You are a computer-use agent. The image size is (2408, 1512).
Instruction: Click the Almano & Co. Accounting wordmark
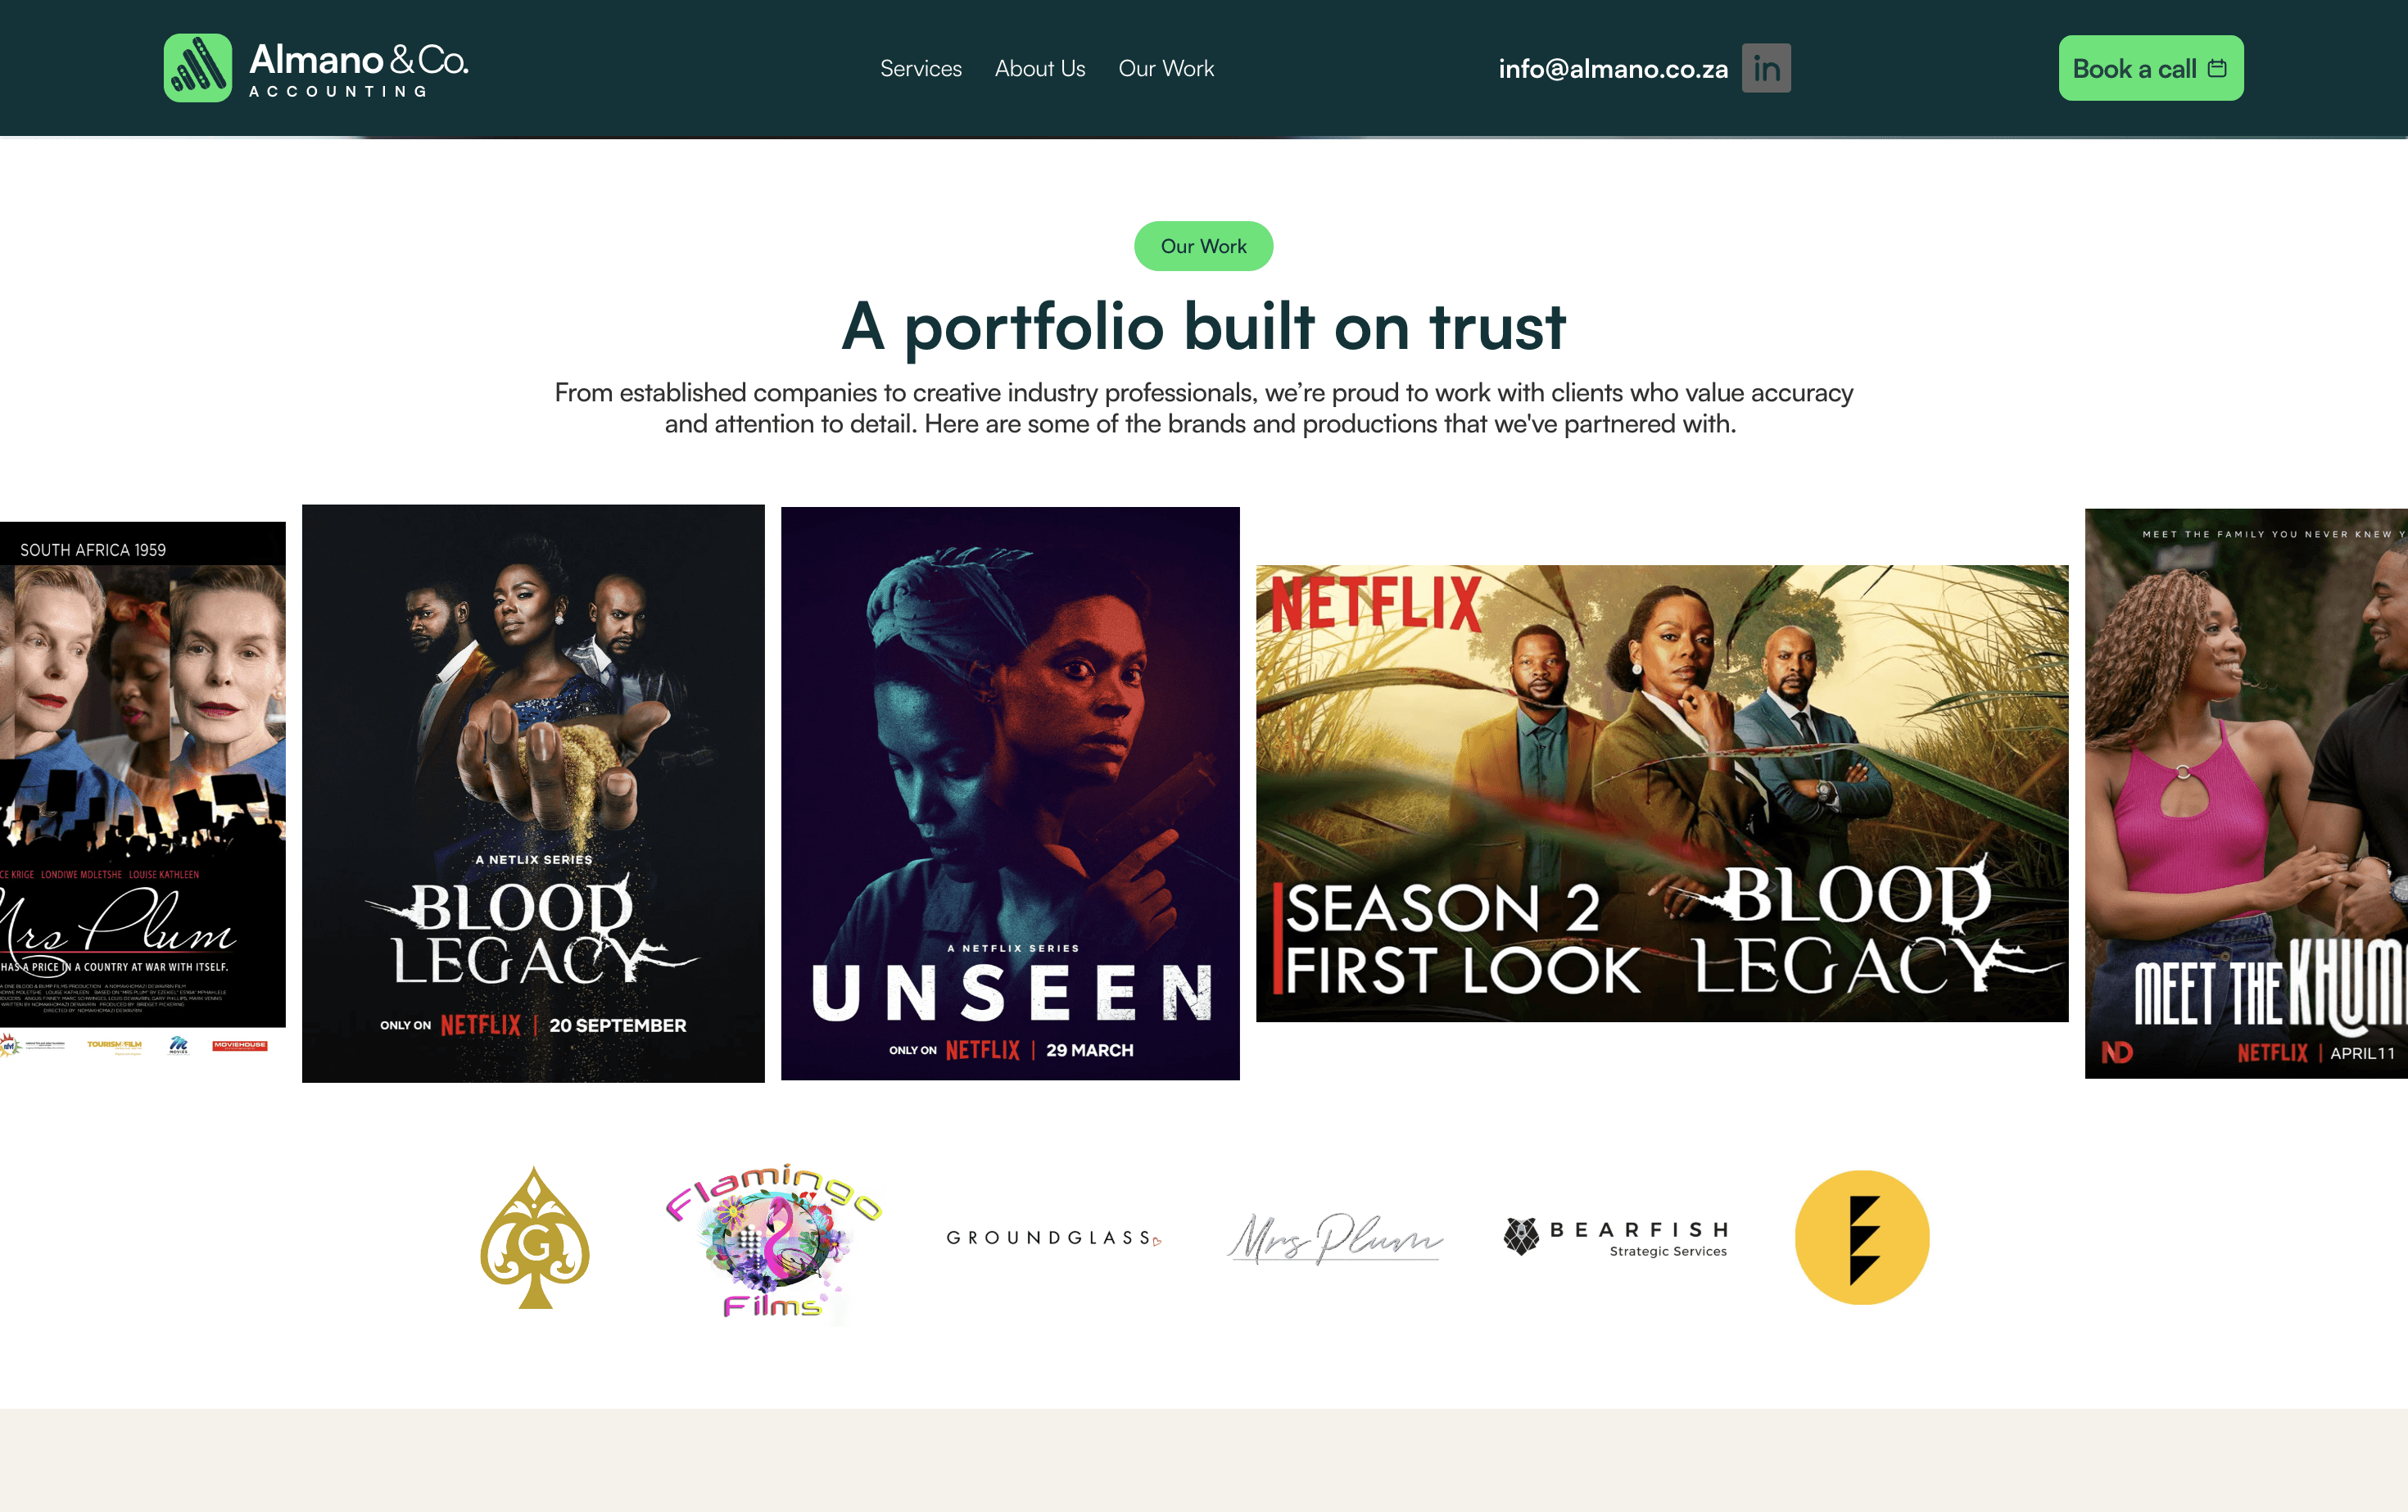[359, 70]
